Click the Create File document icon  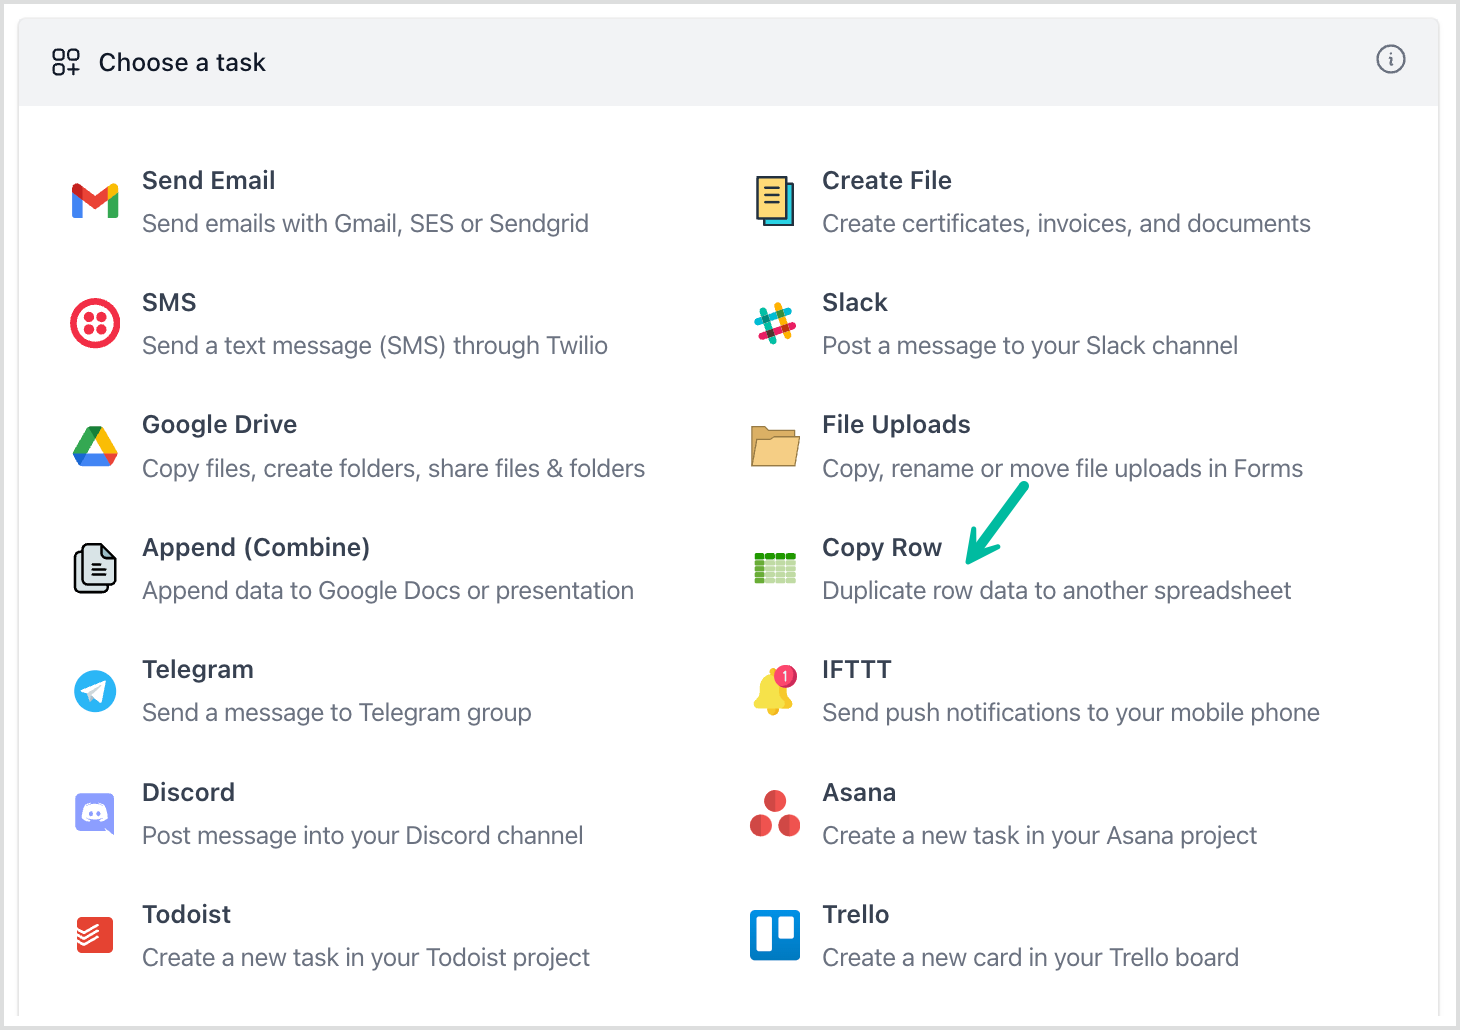(775, 201)
